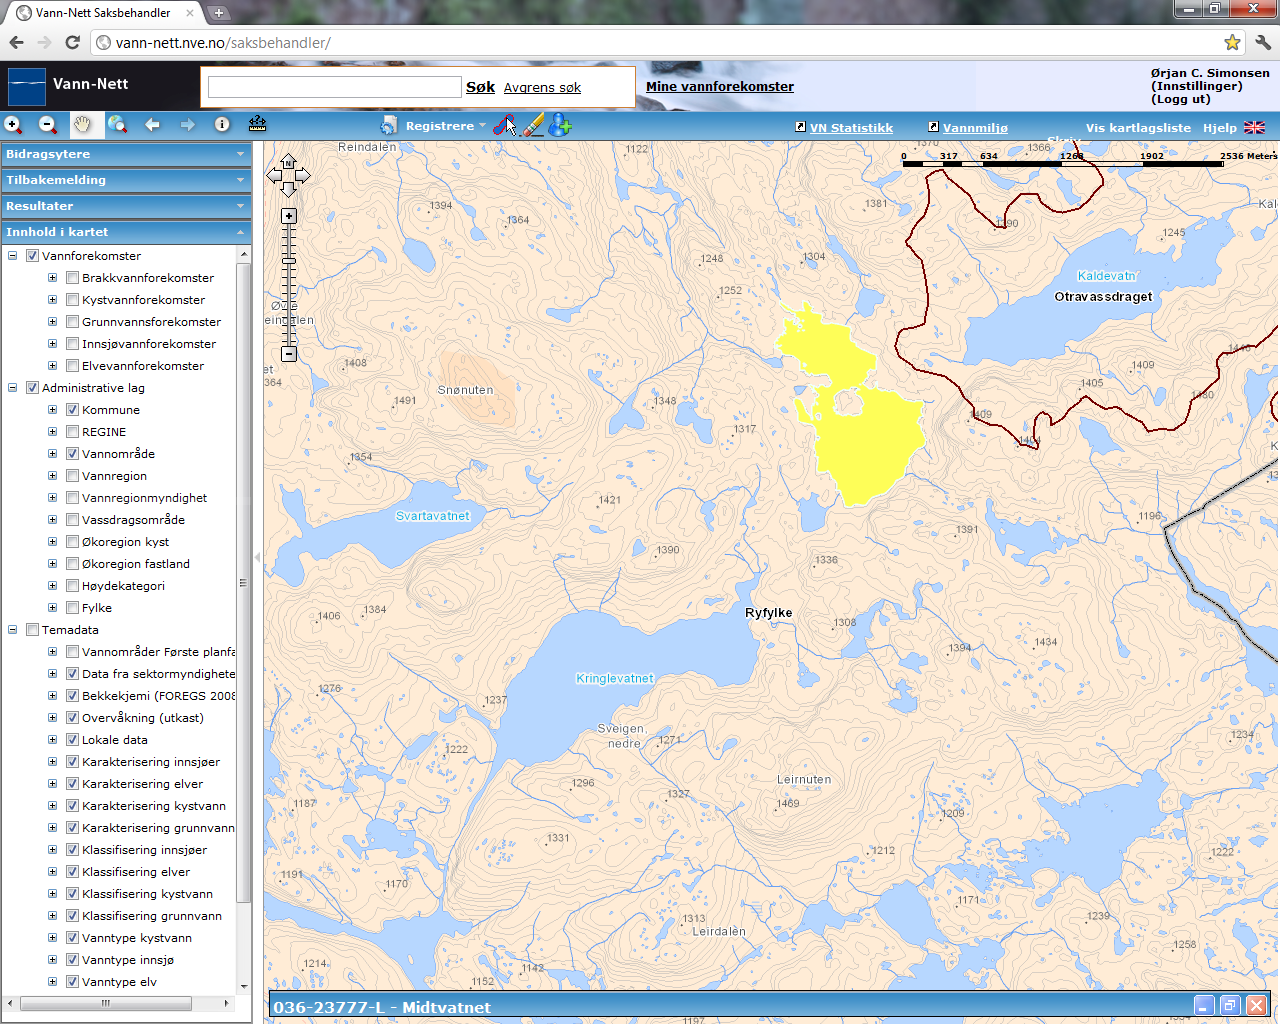Click the add user icon
Viewport: 1280px width, 1024px height.
(x=560, y=125)
